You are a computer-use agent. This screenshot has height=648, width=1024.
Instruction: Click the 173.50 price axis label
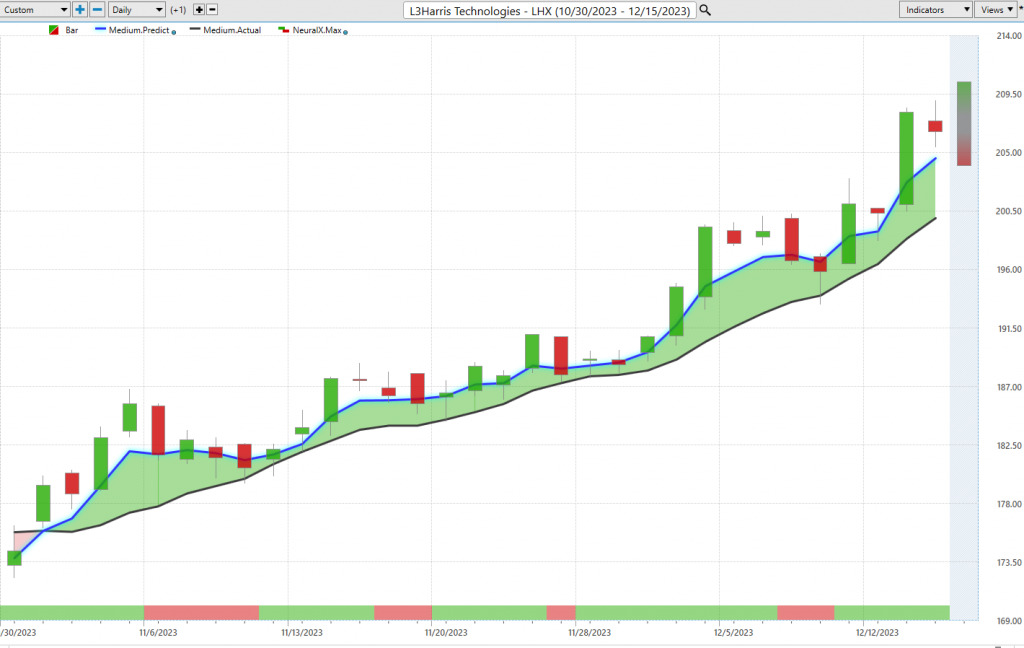click(1009, 562)
